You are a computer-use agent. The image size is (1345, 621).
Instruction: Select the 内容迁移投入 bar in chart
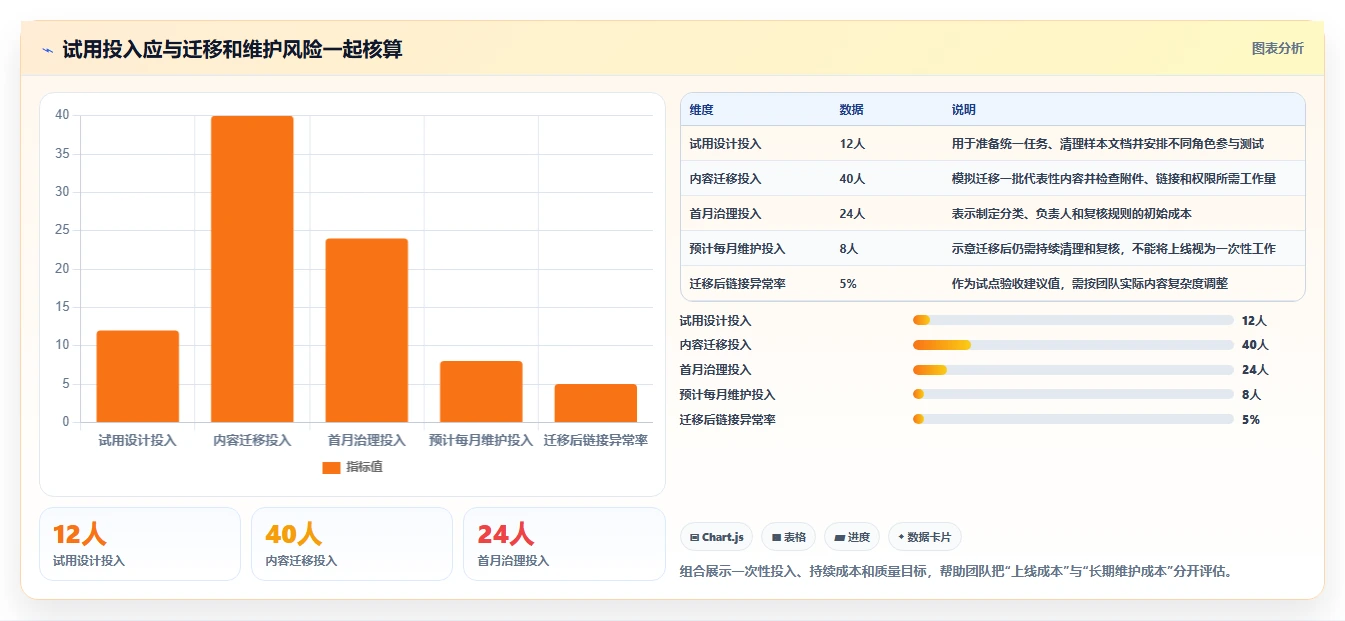[x=252, y=269]
